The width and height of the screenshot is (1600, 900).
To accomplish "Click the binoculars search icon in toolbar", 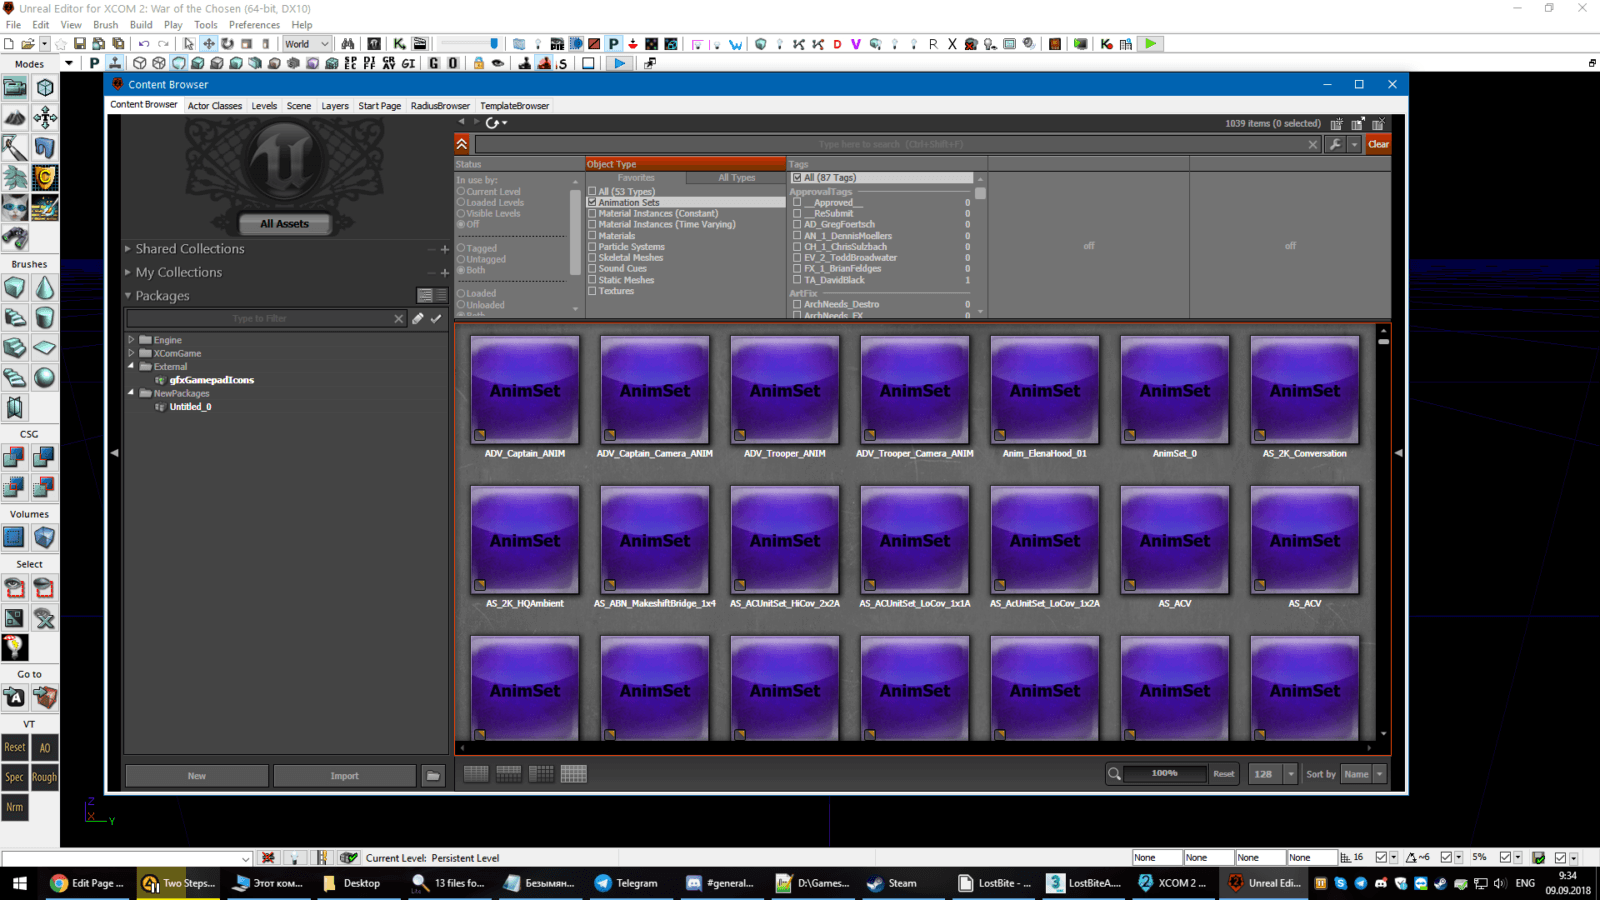I will point(348,44).
